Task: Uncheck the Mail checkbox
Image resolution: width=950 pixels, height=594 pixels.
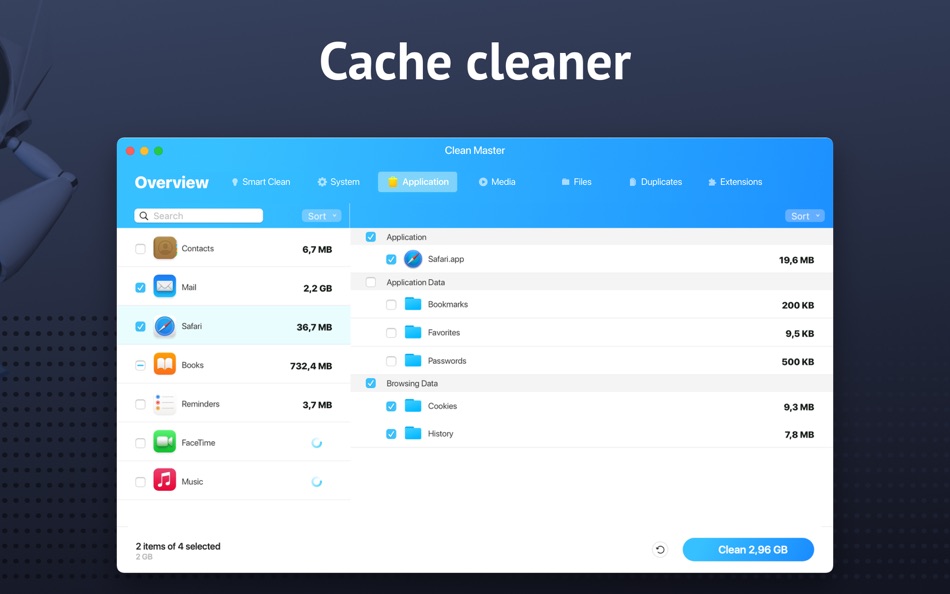Action: tap(140, 287)
